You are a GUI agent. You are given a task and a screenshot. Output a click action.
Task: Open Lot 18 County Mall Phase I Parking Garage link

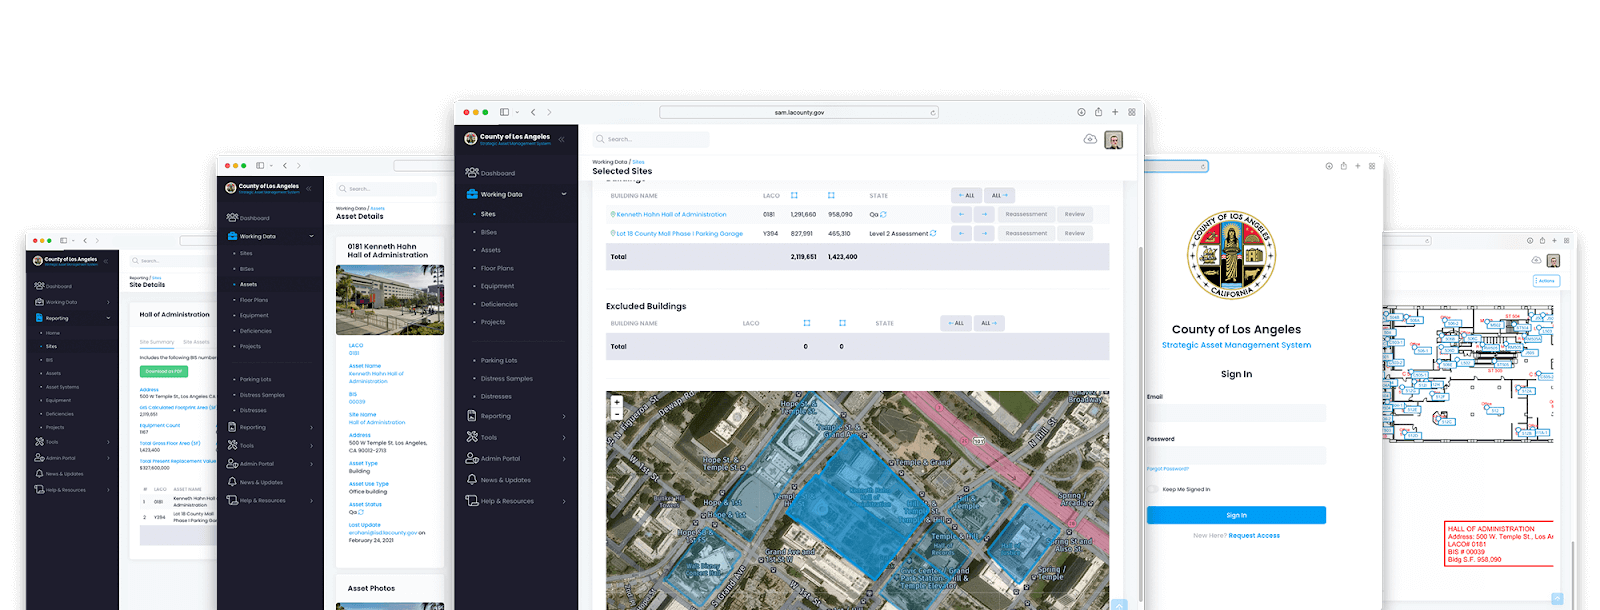point(679,233)
